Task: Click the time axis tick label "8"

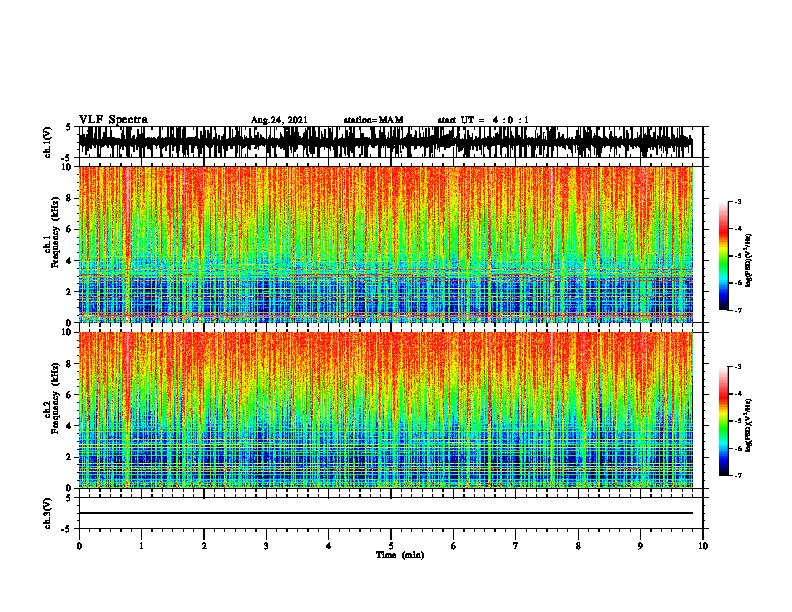Action: (x=578, y=546)
